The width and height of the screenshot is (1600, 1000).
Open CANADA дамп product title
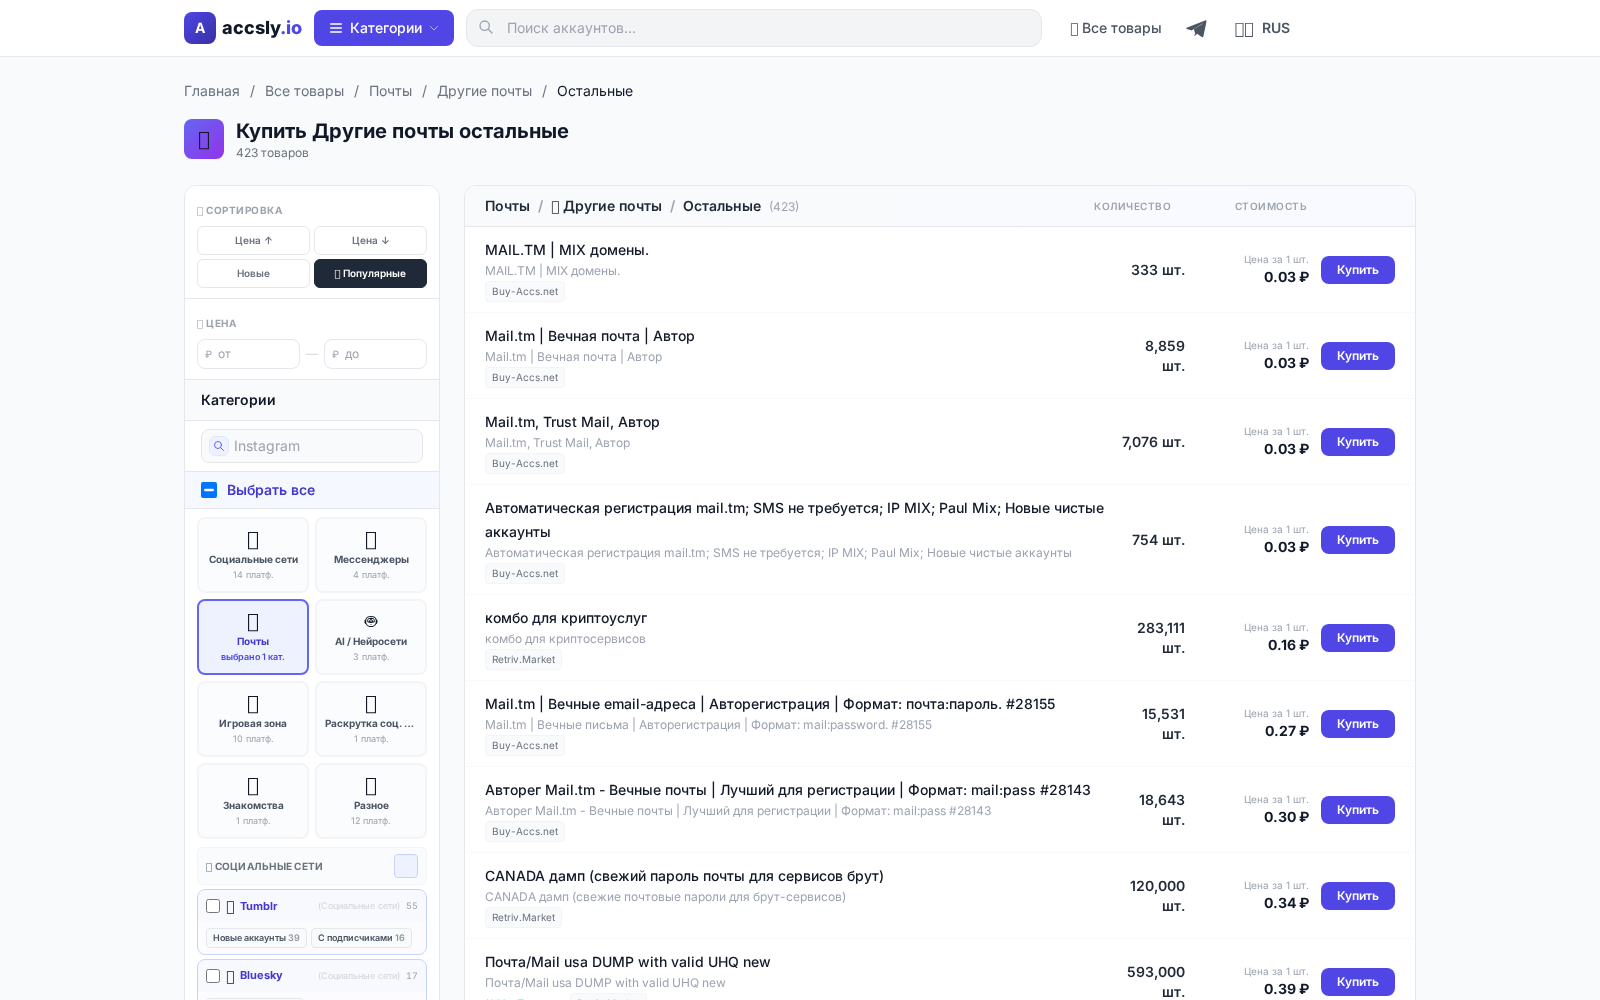coord(684,876)
